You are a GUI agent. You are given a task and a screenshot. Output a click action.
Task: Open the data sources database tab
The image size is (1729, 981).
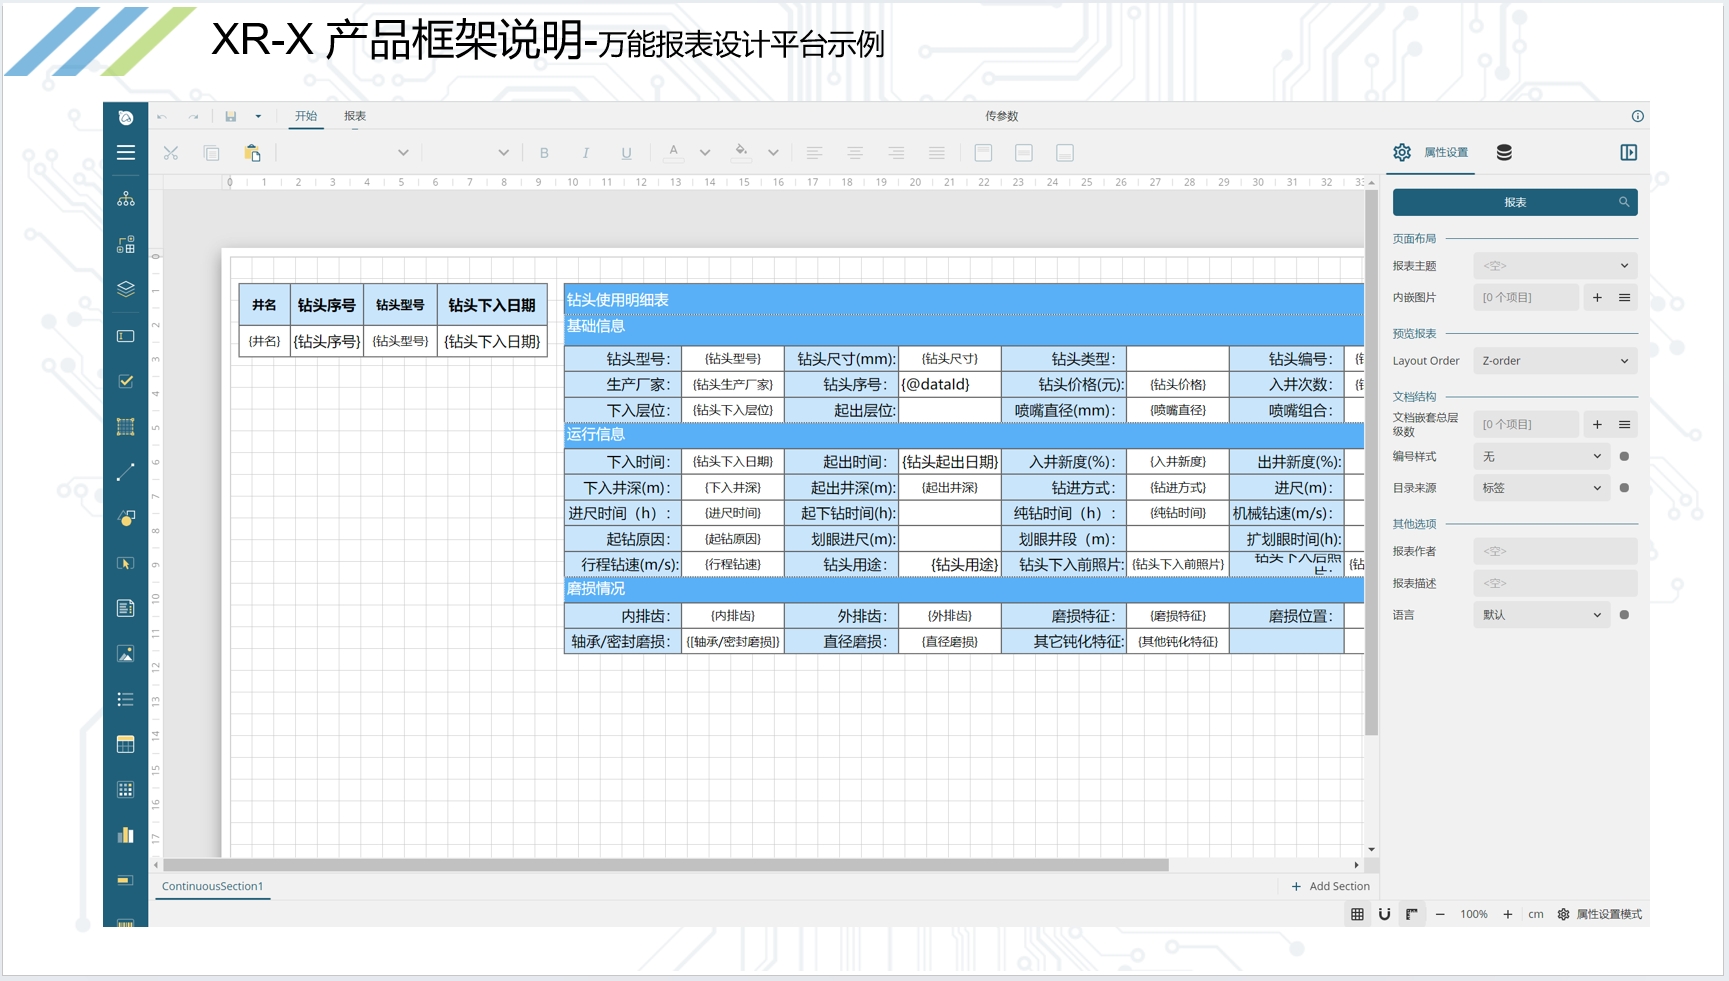pyautogui.click(x=1504, y=152)
